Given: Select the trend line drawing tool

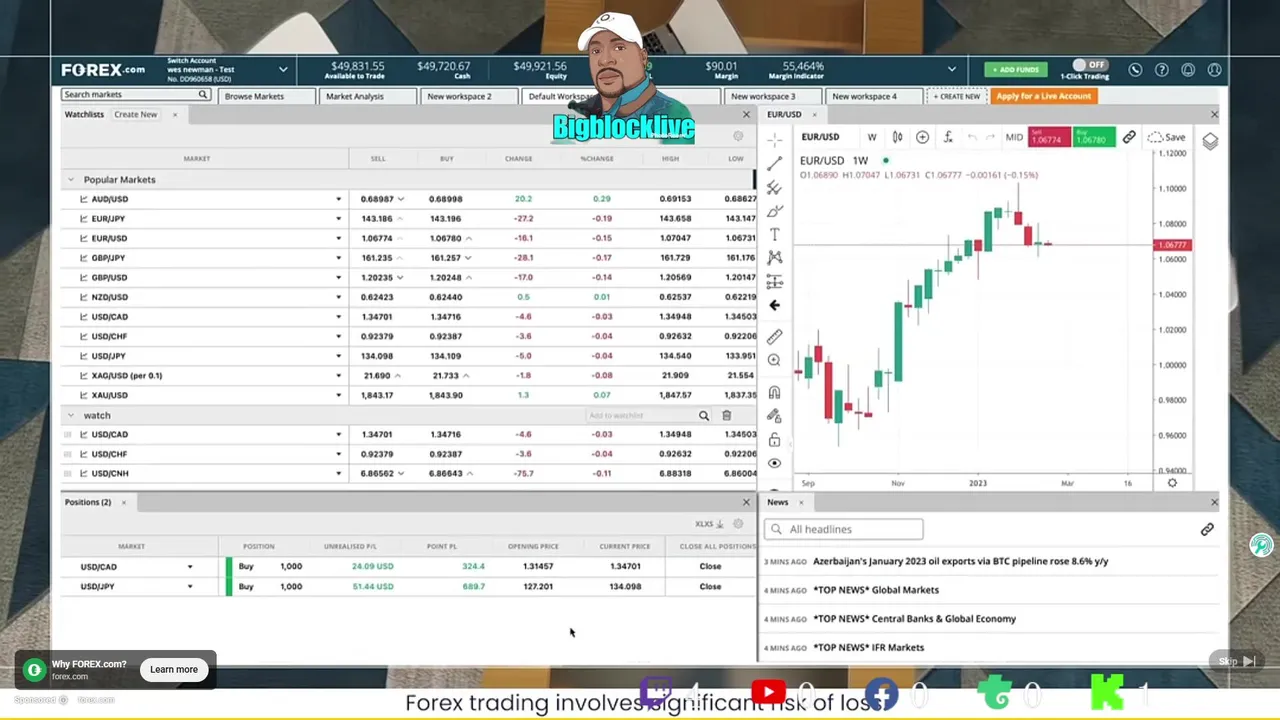Looking at the screenshot, I should tap(775, 163).
